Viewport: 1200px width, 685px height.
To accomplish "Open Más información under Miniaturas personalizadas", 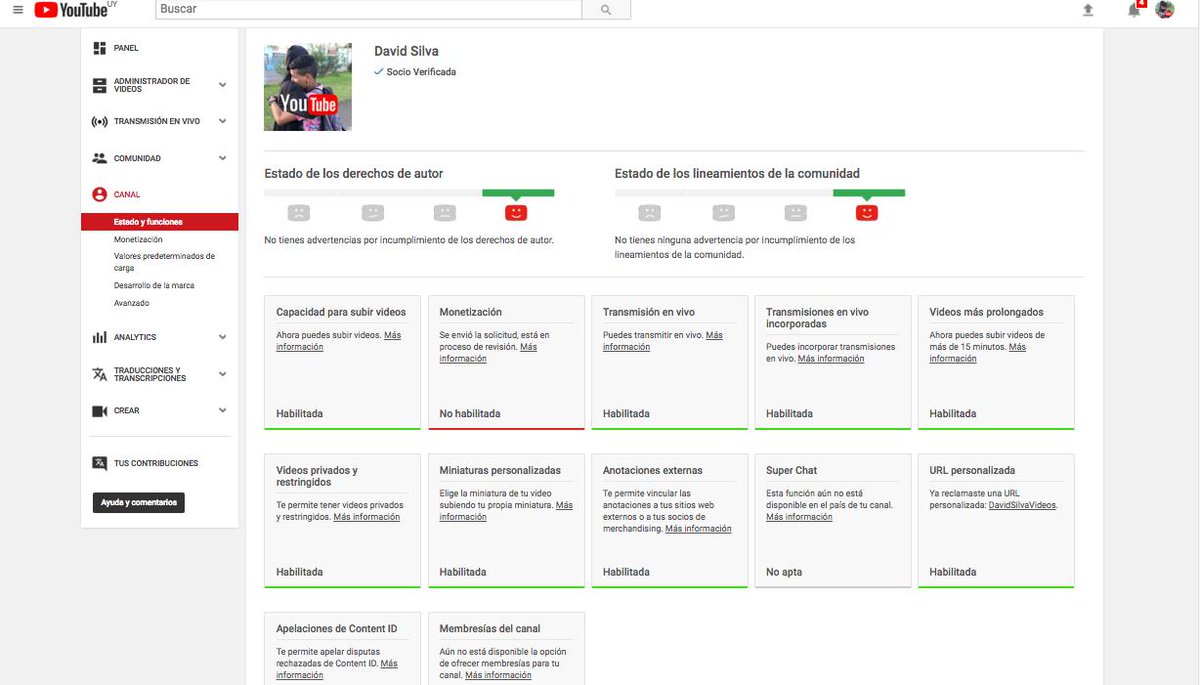I will coord(506,511).
